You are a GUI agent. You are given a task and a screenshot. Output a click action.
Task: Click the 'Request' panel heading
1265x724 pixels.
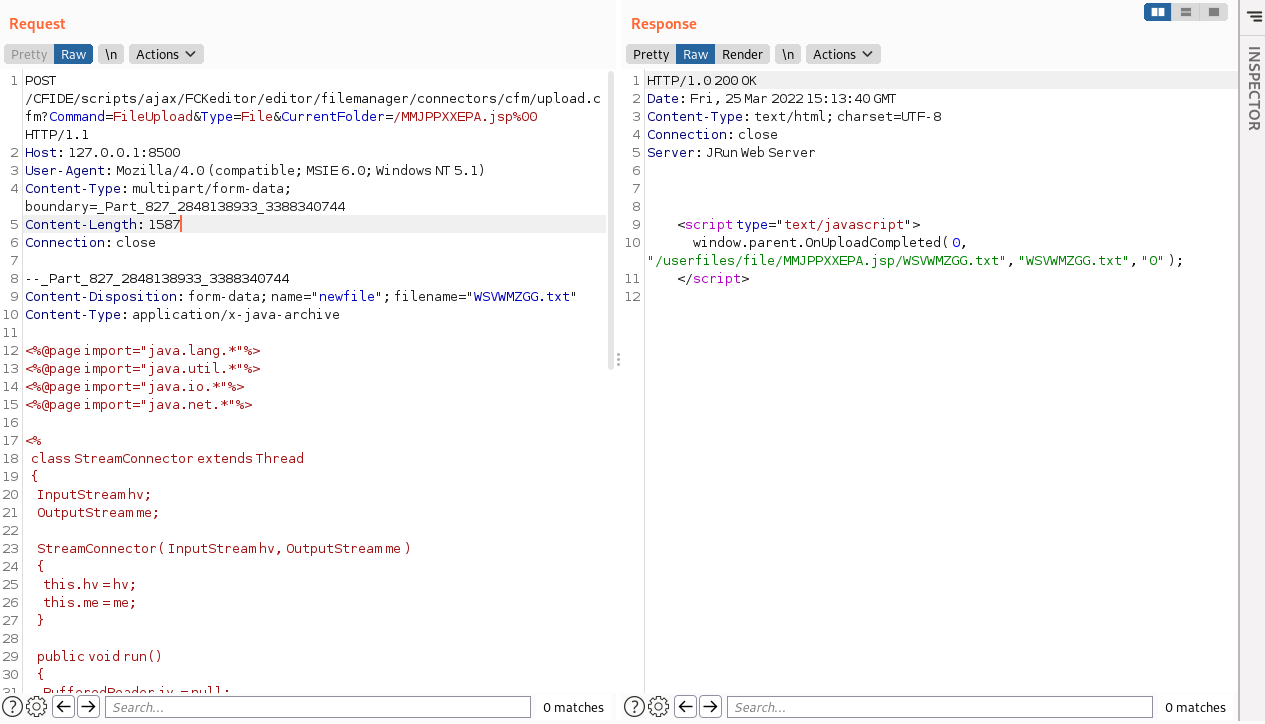click(37, 24)
